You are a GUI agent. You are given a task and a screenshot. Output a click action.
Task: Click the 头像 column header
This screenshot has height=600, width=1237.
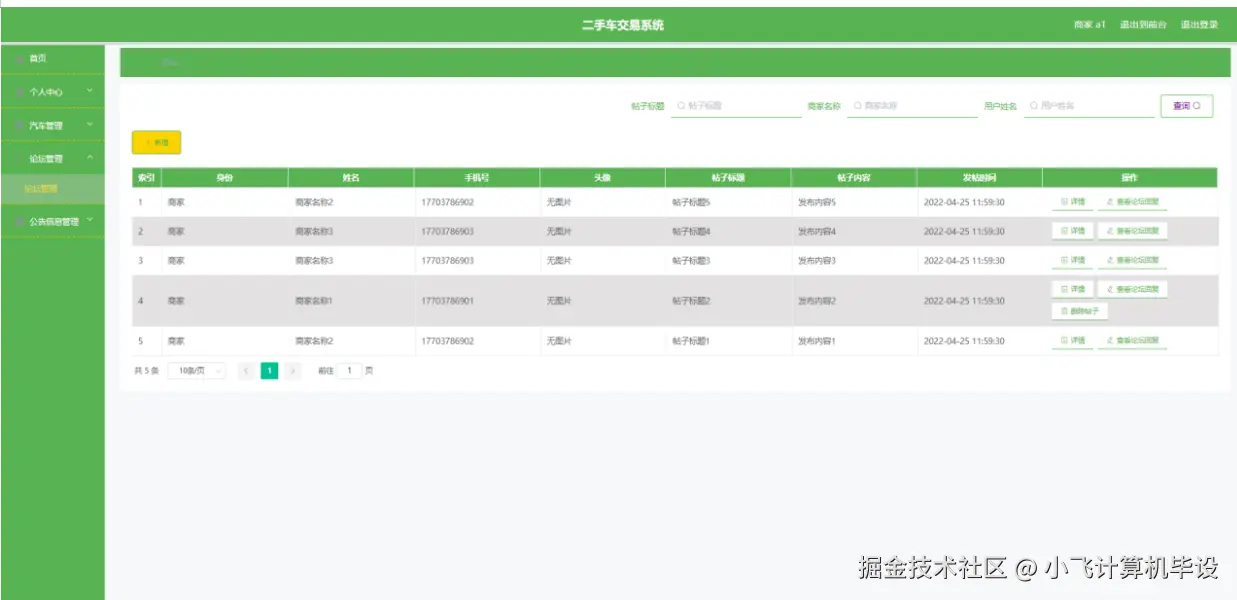coord(602,178)
